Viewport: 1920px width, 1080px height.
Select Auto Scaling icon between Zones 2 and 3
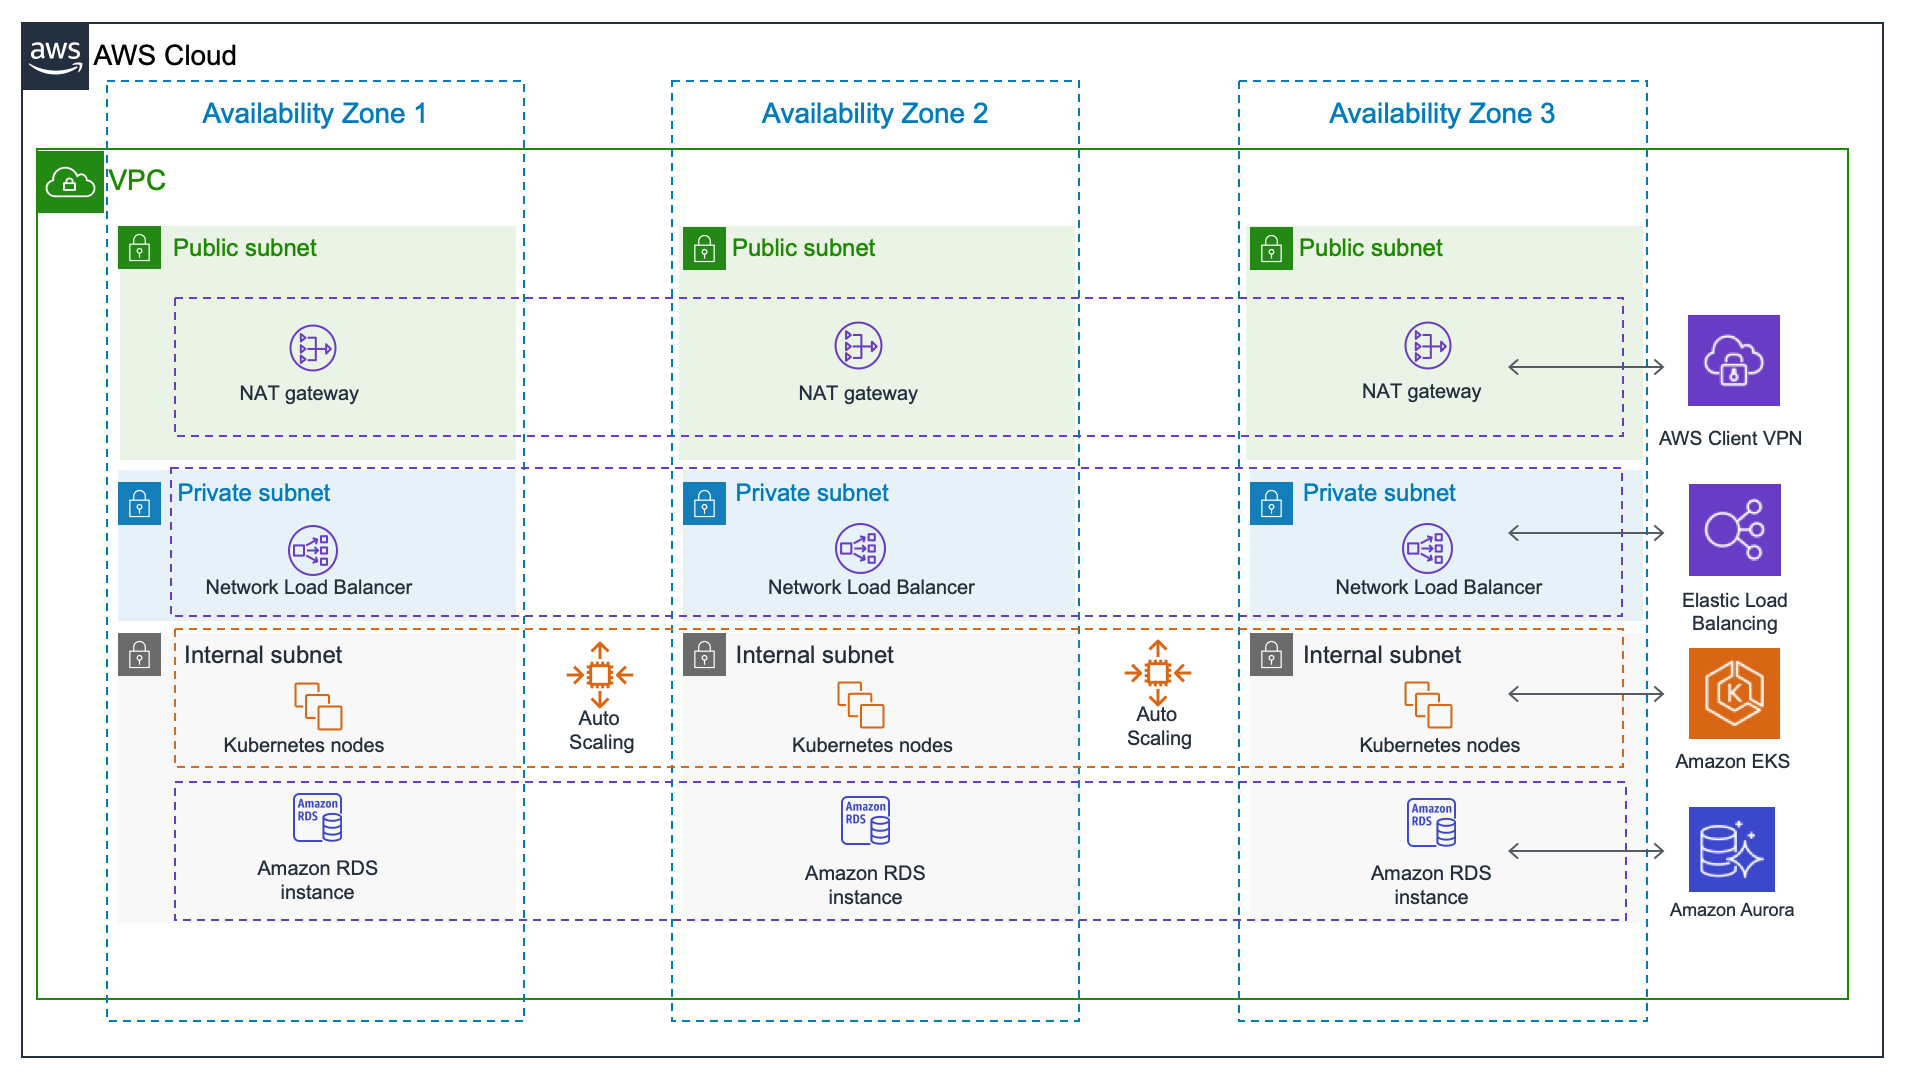[1158, 673]
